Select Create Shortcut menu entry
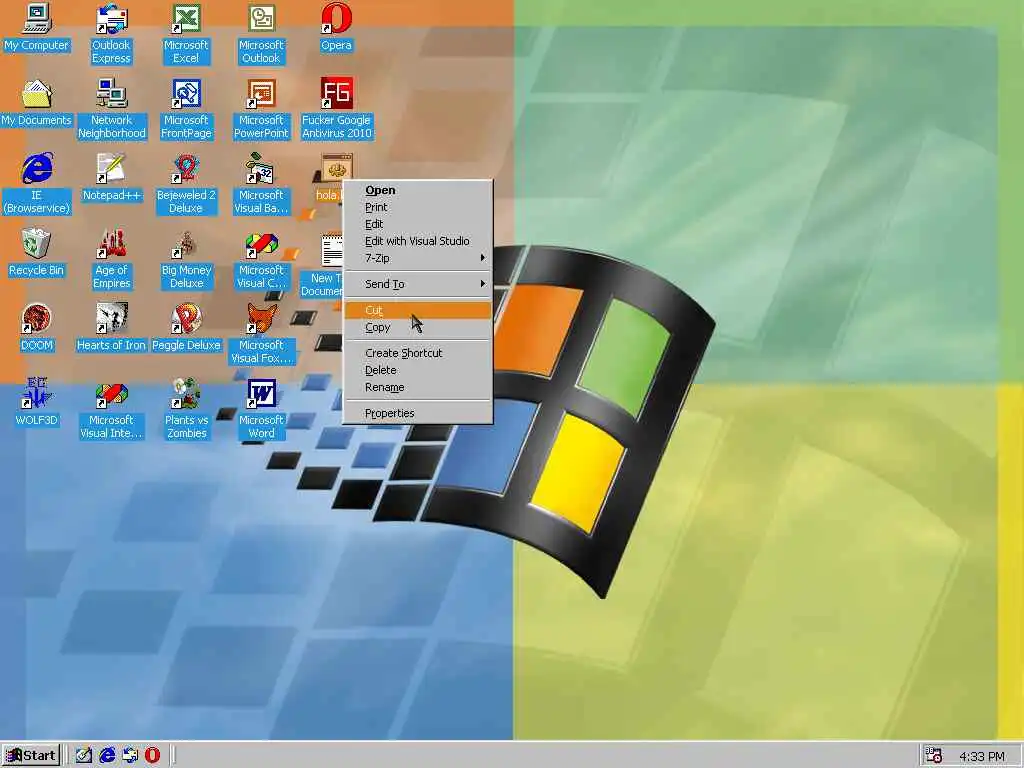1024x768 pixels. [418, 353]
